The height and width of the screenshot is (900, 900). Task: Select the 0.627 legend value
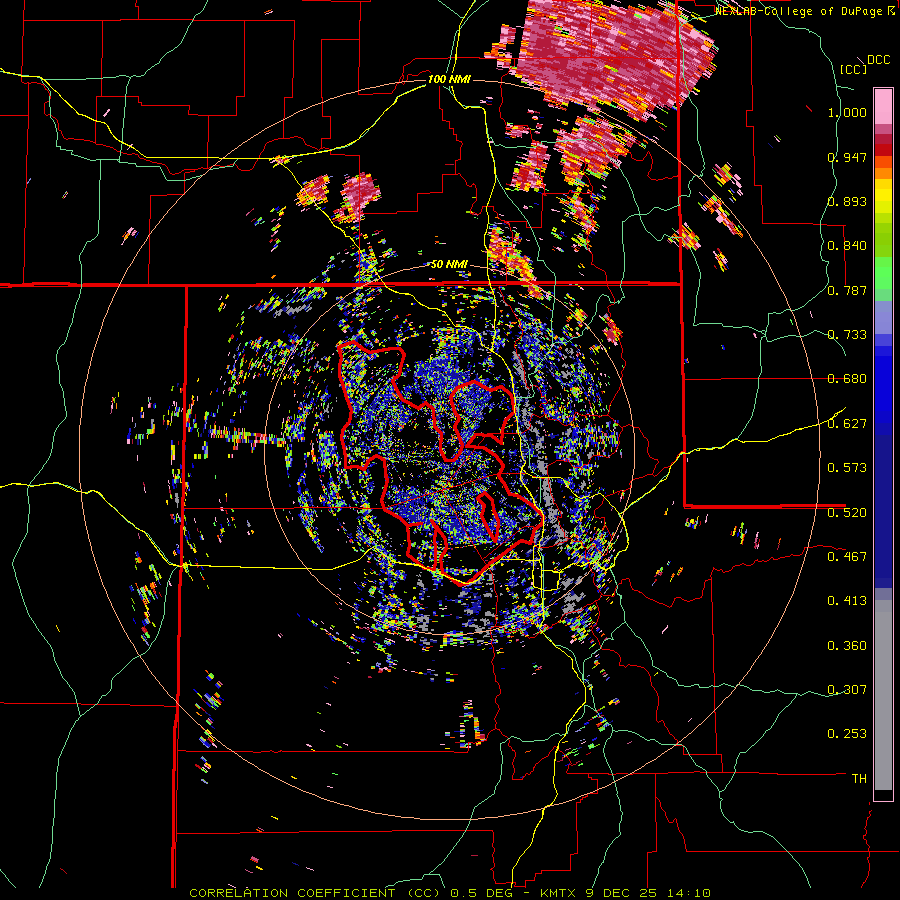(847, 424)
